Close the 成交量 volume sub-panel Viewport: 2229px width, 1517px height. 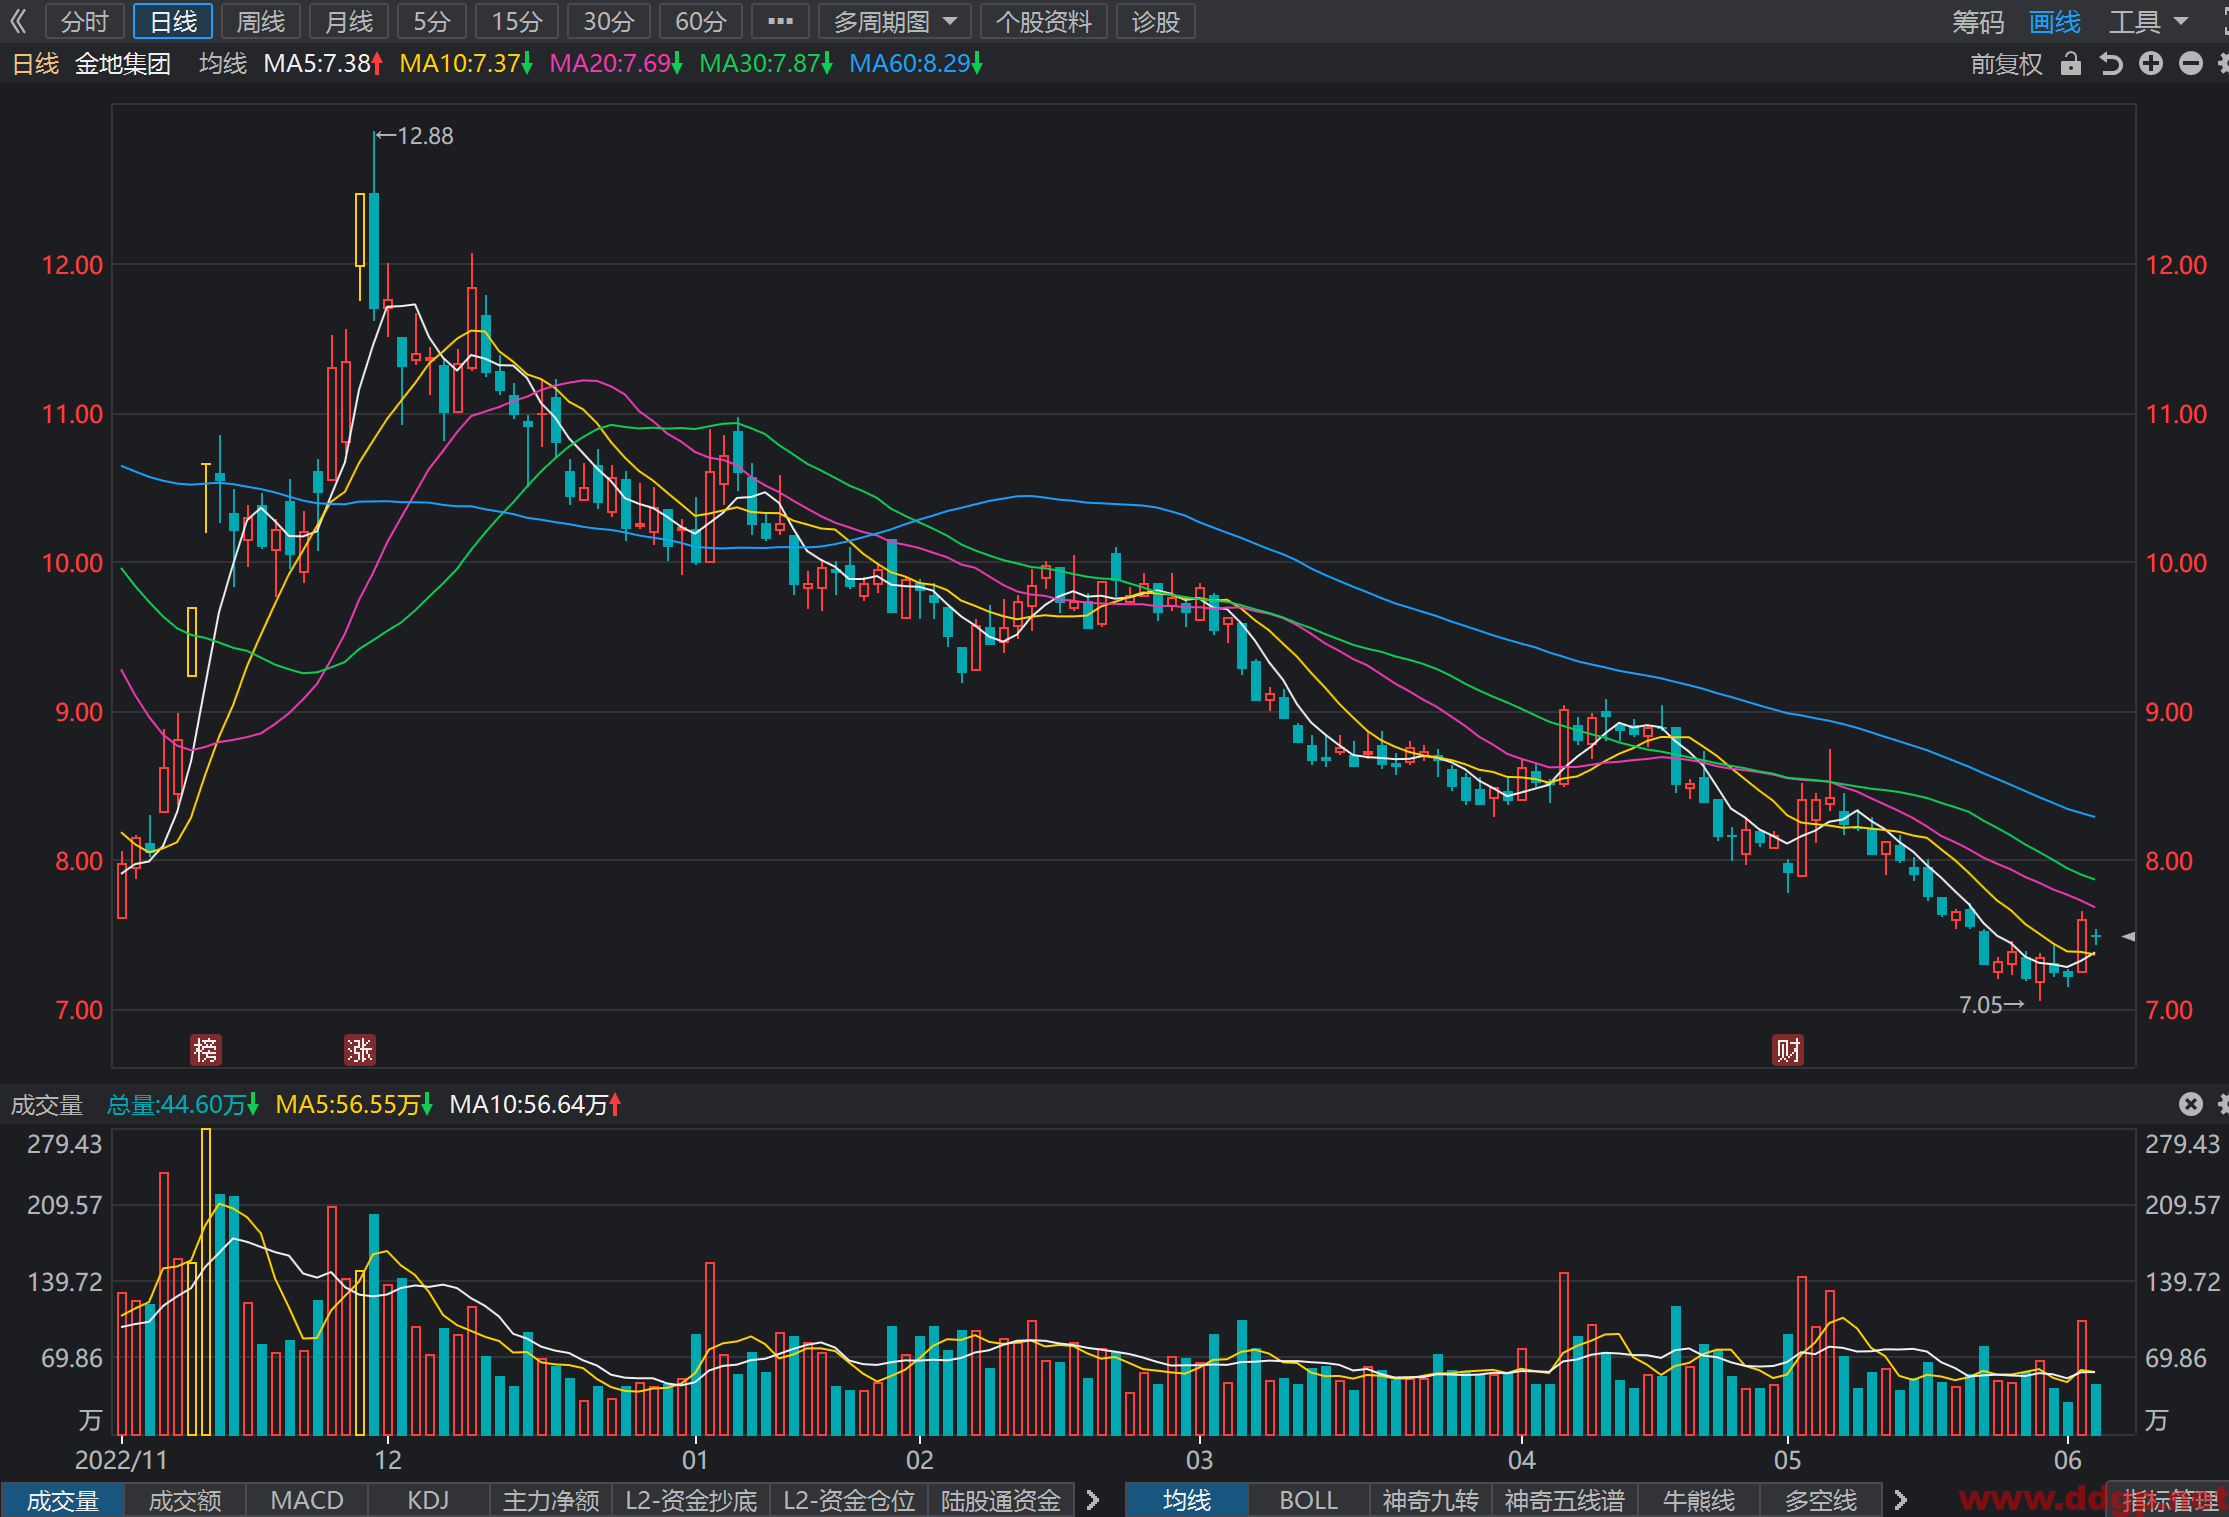2191,1104
